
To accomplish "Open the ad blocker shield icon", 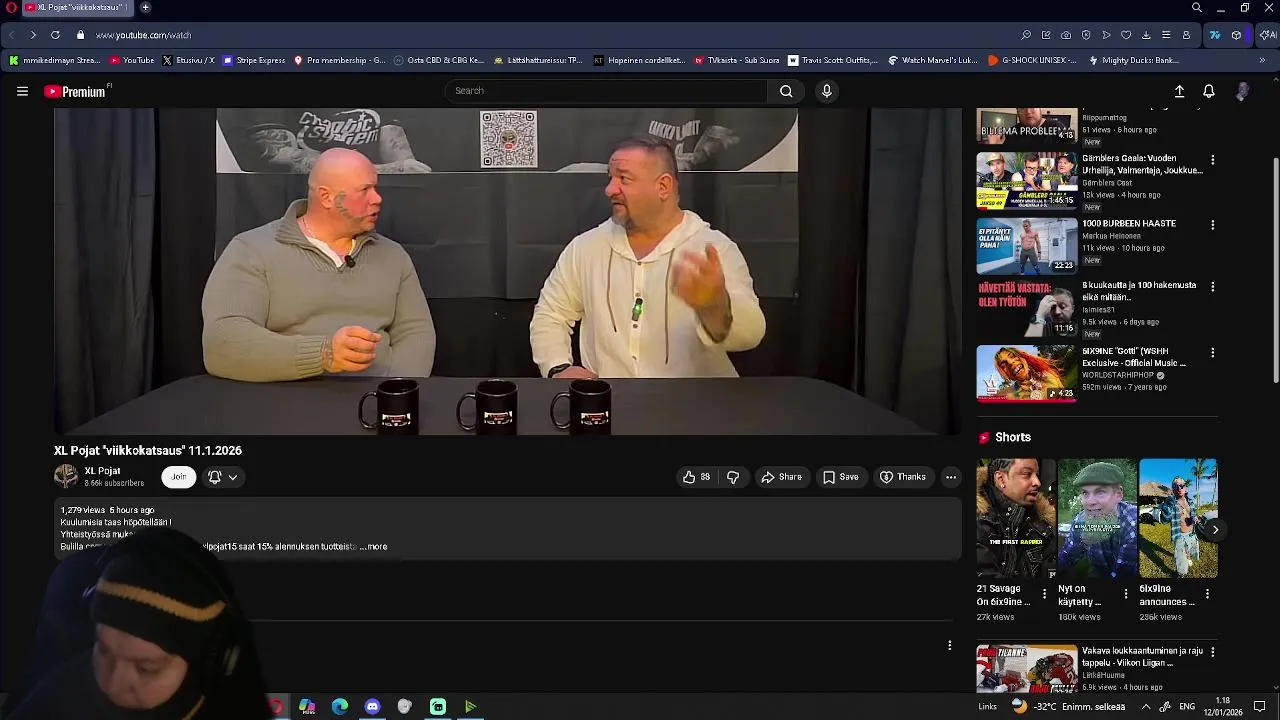I will point(1086,35).
